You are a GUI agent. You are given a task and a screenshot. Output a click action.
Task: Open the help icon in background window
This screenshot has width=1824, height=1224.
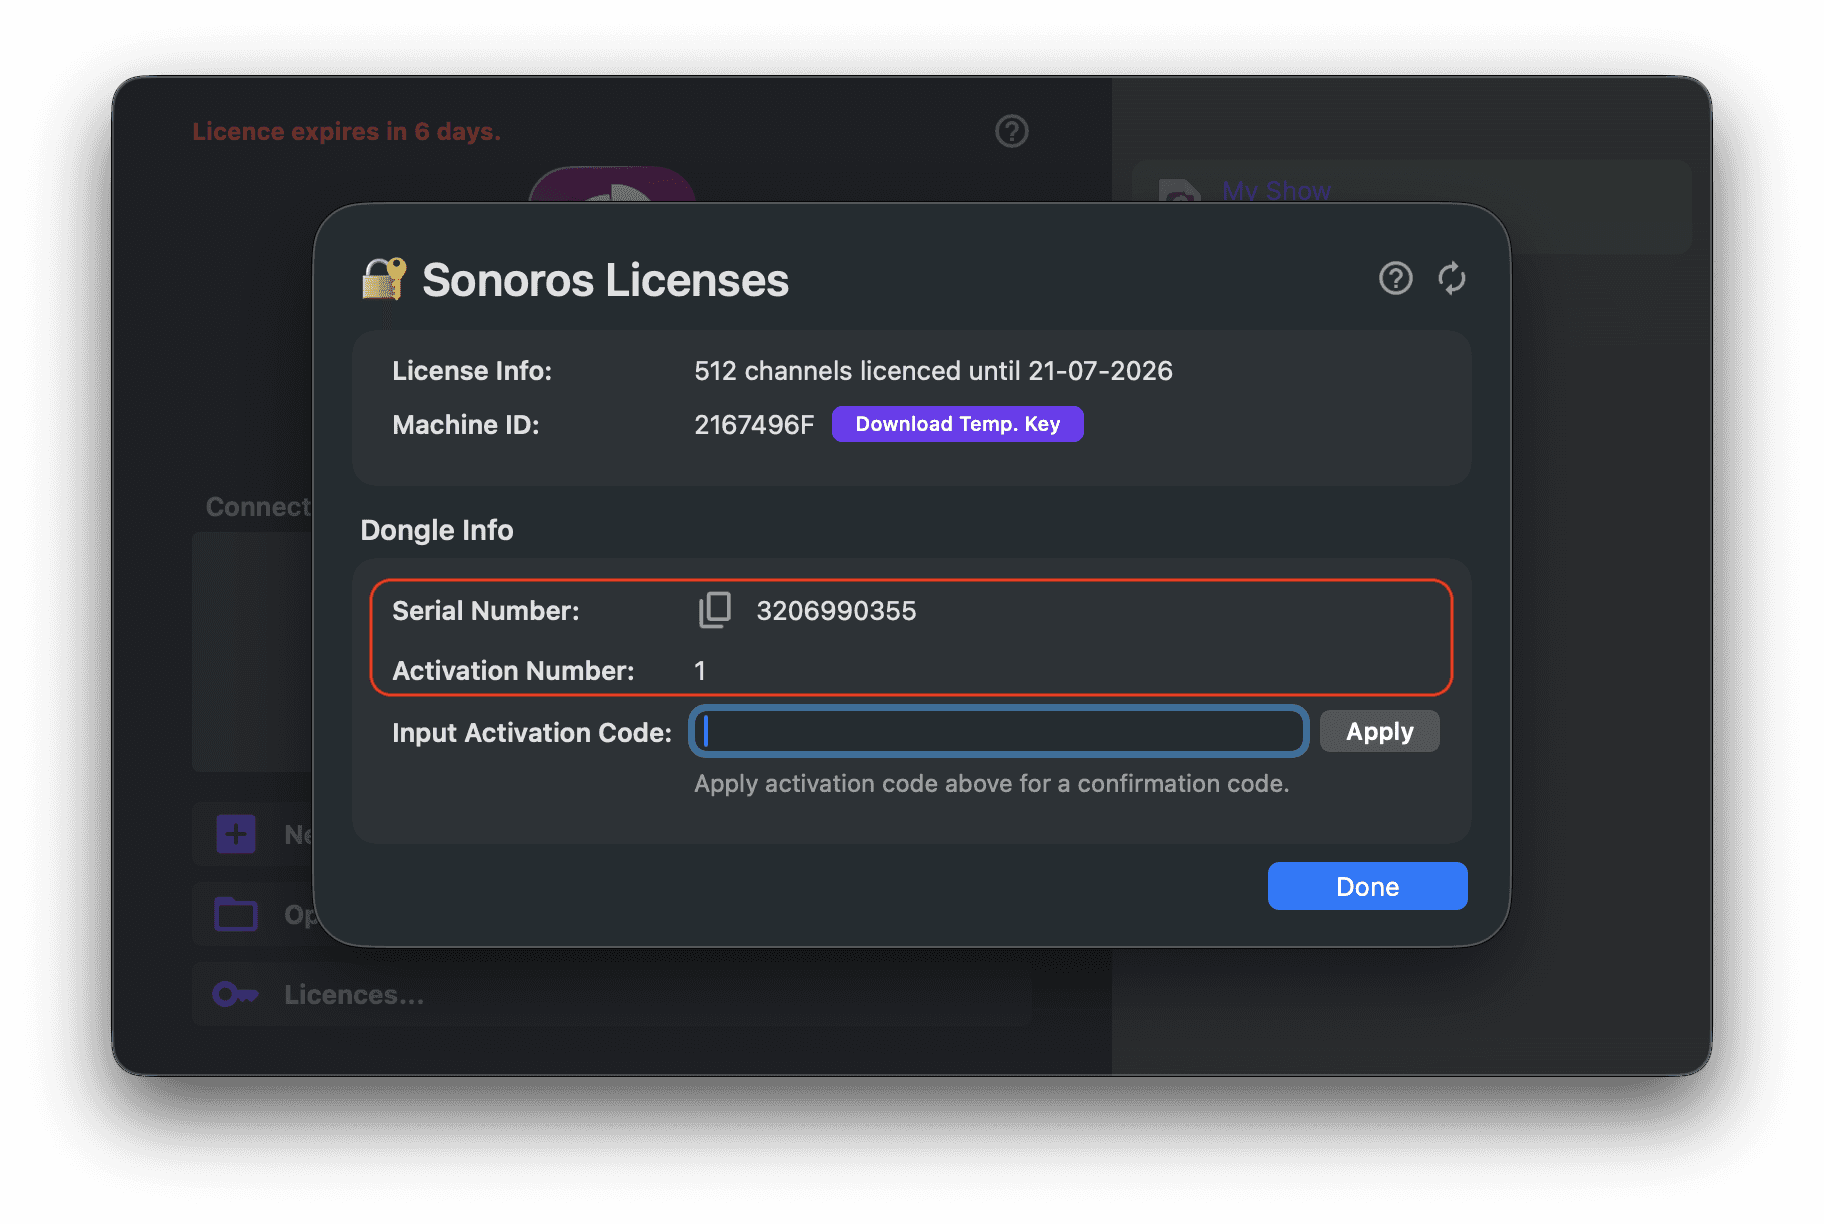coord(1011,131)
